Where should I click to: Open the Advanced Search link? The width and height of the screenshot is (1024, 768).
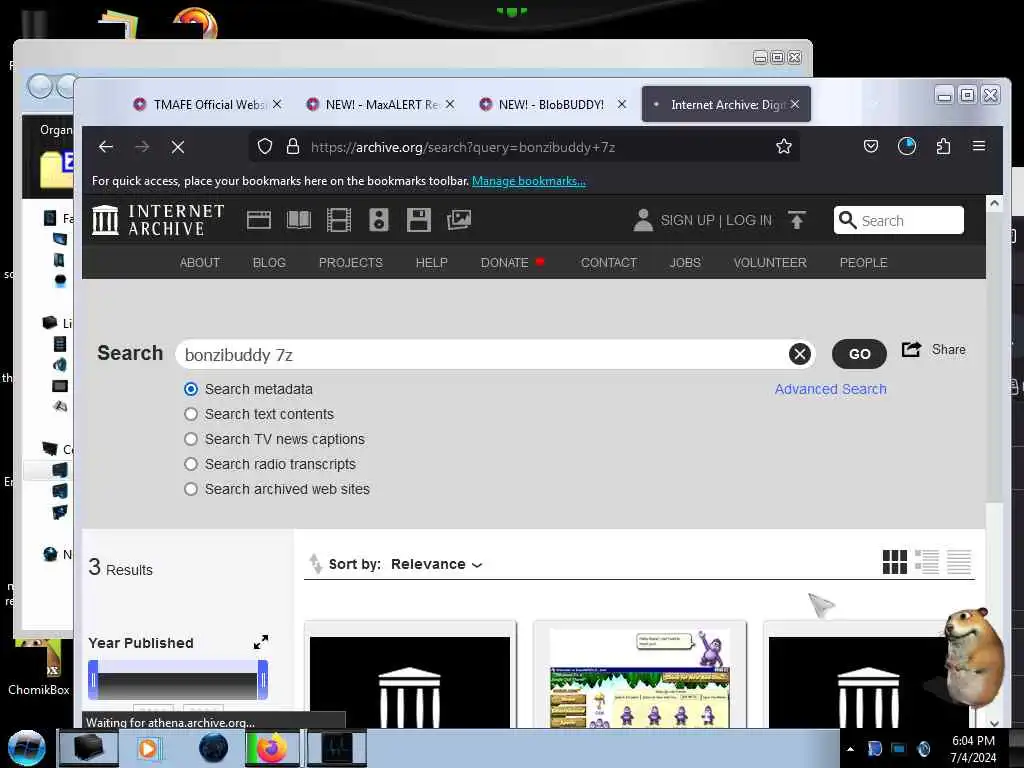click(x=831, y=389)
